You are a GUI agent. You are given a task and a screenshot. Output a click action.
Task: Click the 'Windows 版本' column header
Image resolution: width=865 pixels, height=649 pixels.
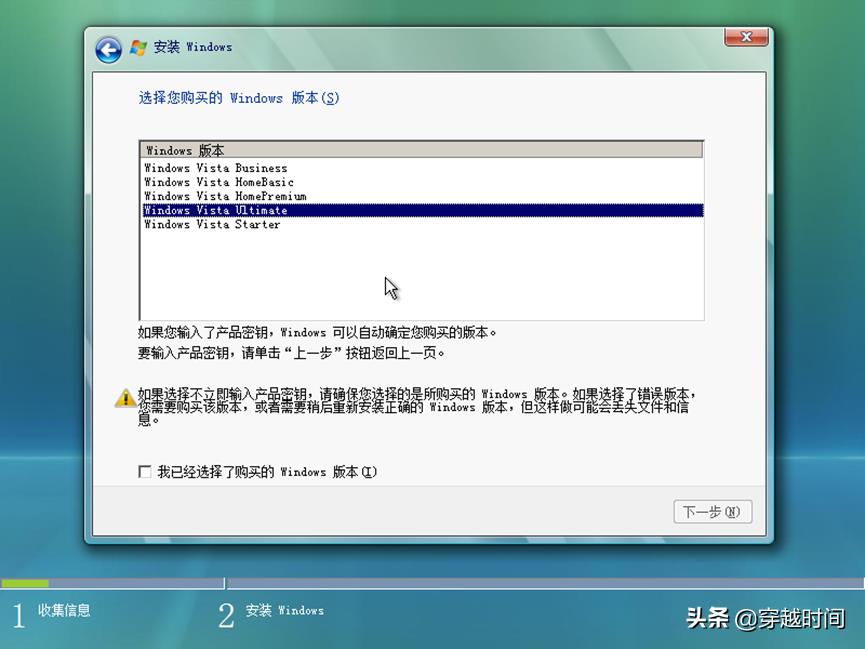(x=422, y=150)
